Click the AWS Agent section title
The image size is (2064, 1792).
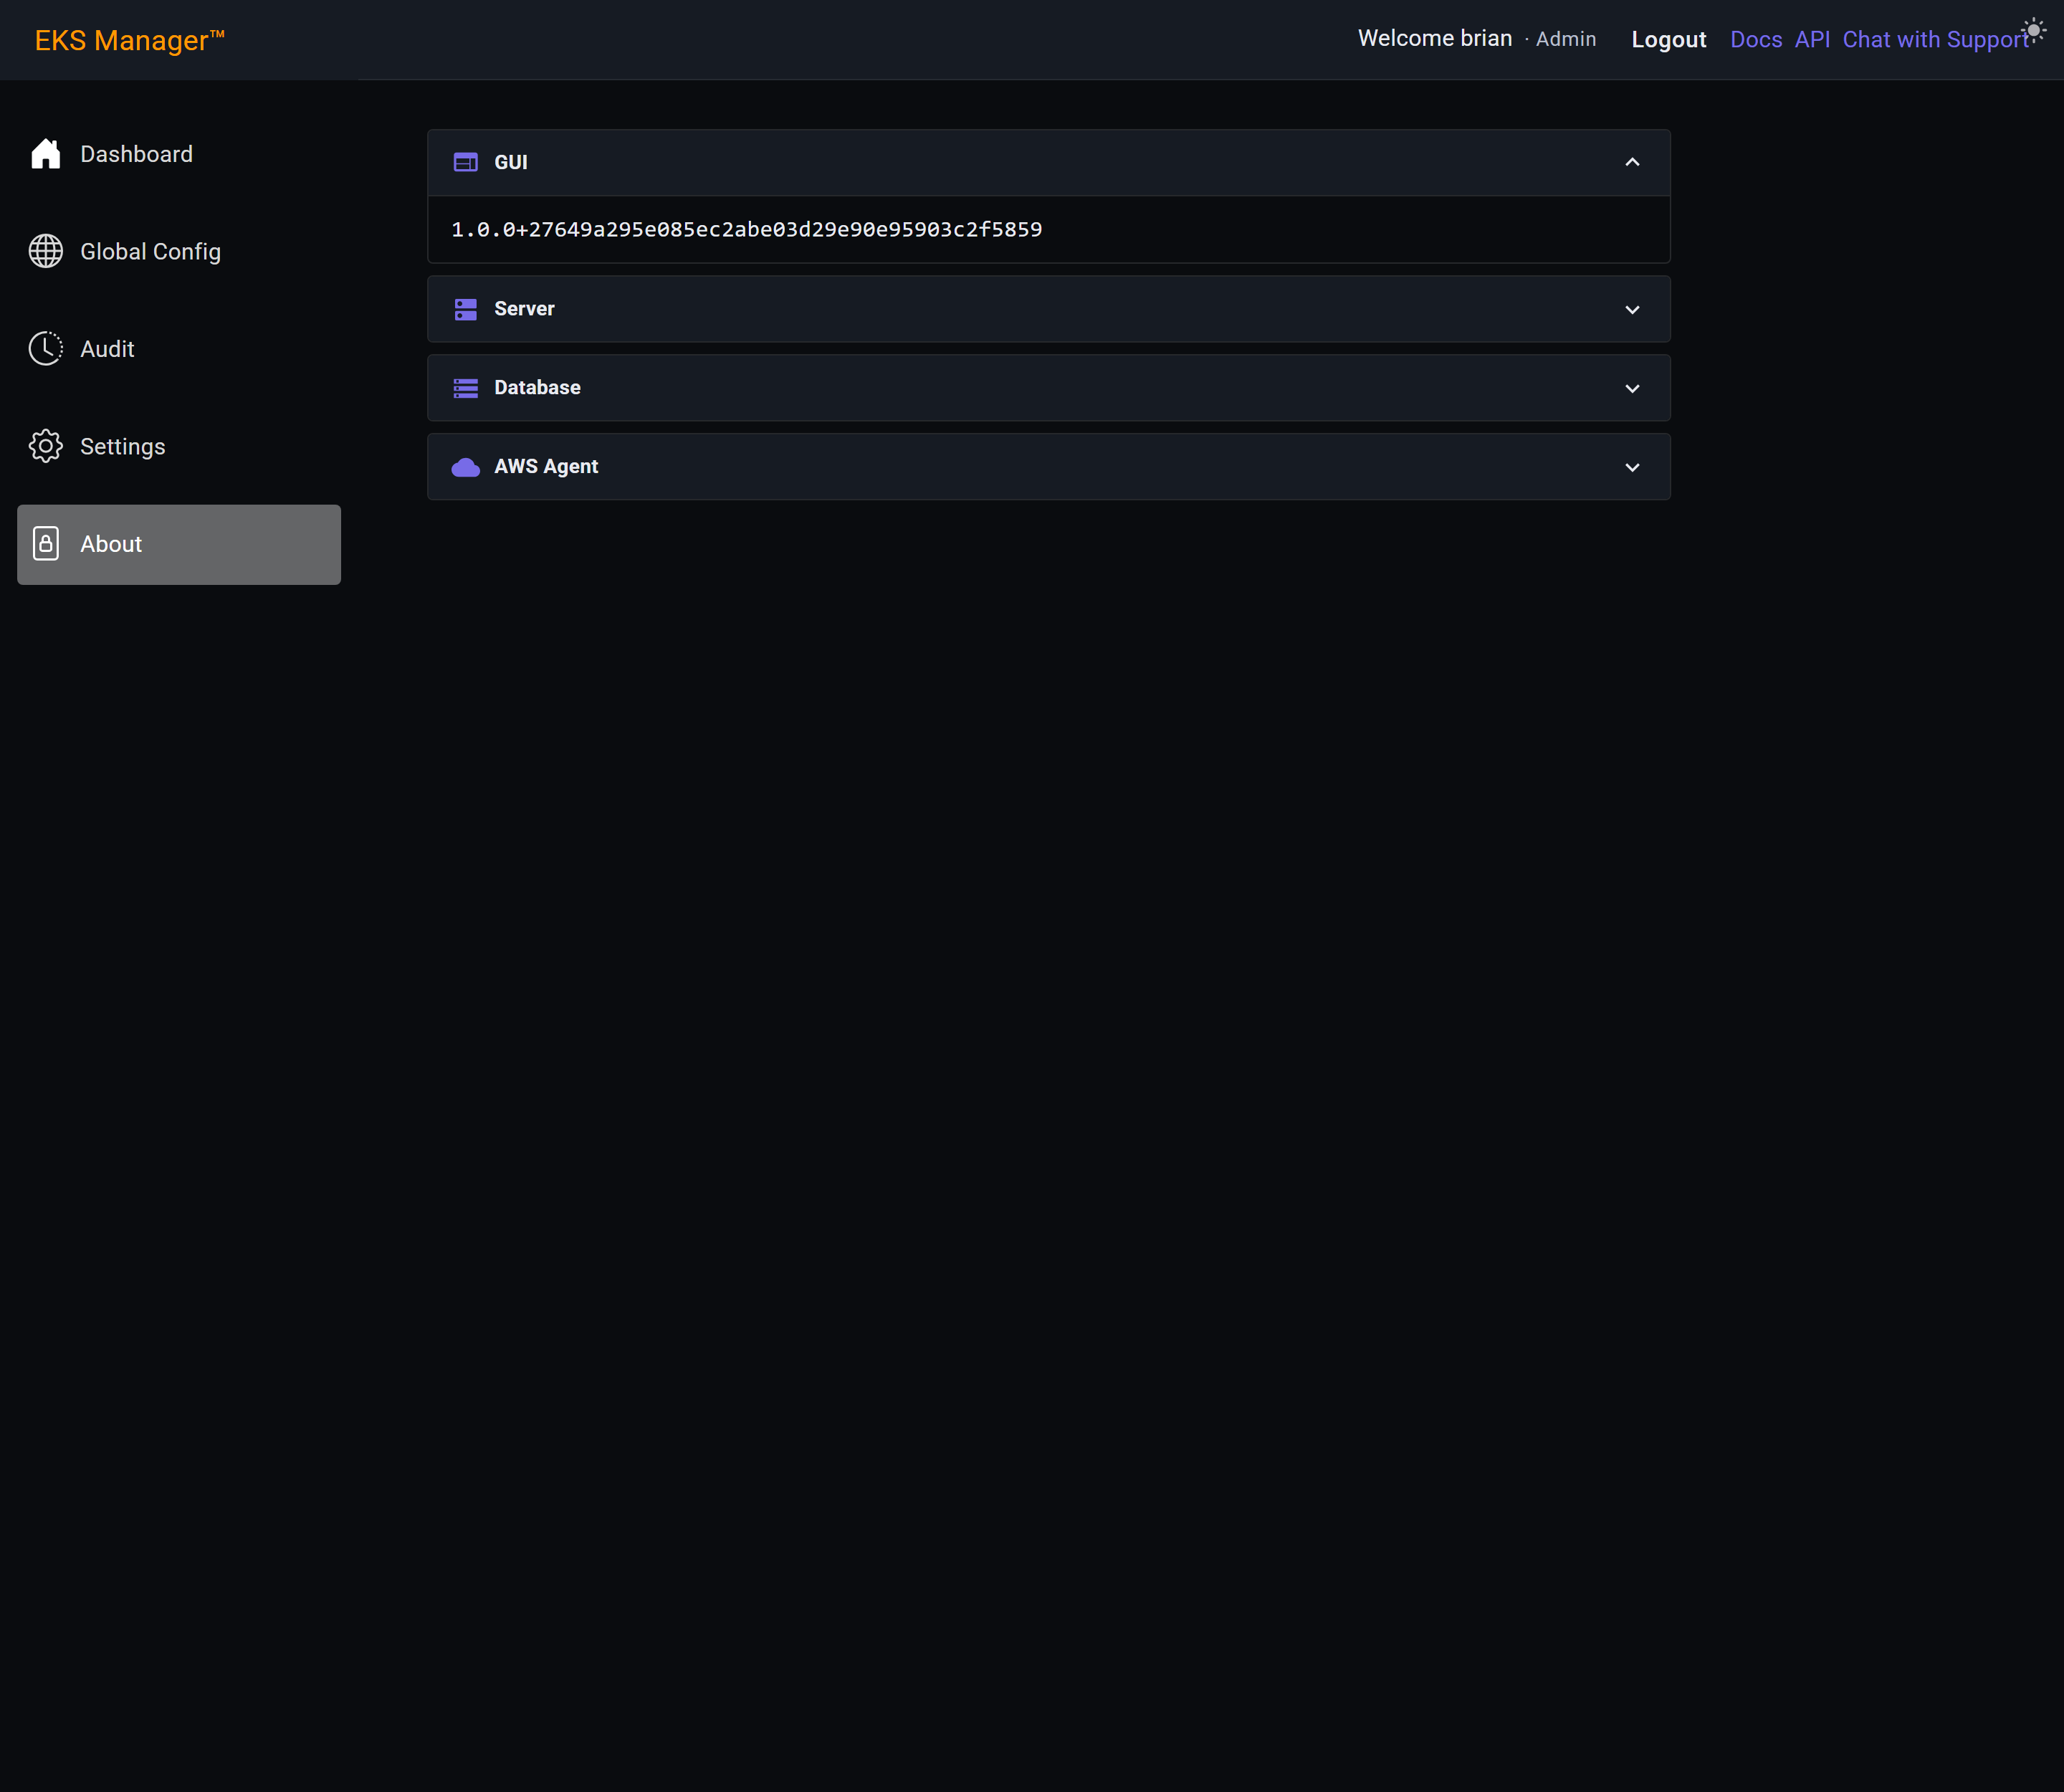[546, 467]
